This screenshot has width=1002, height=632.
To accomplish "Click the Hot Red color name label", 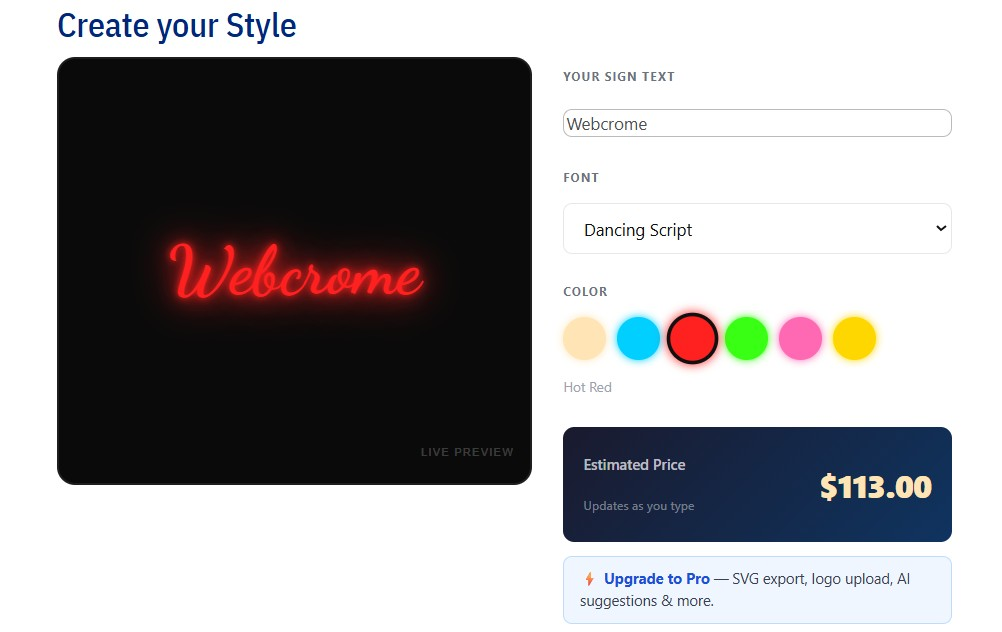I will click(587, 387).
